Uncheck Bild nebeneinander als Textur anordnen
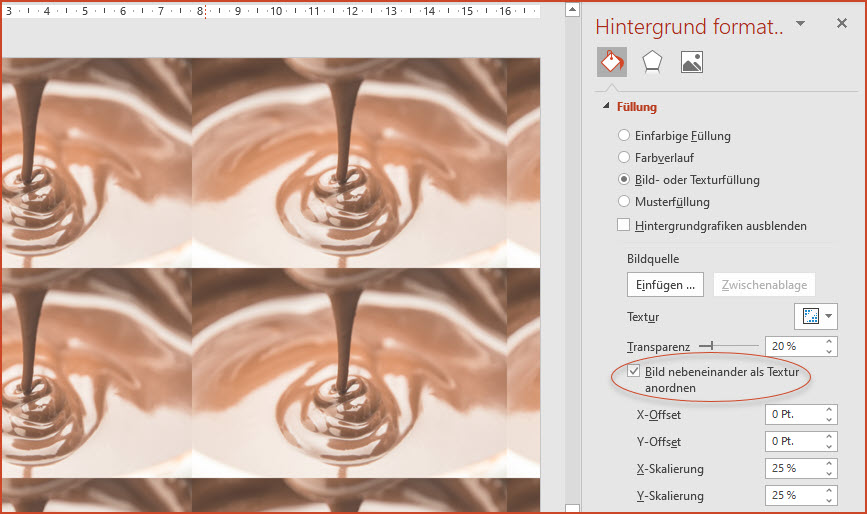This screenshot has height=514, width=867. click(x=634, y=371)
